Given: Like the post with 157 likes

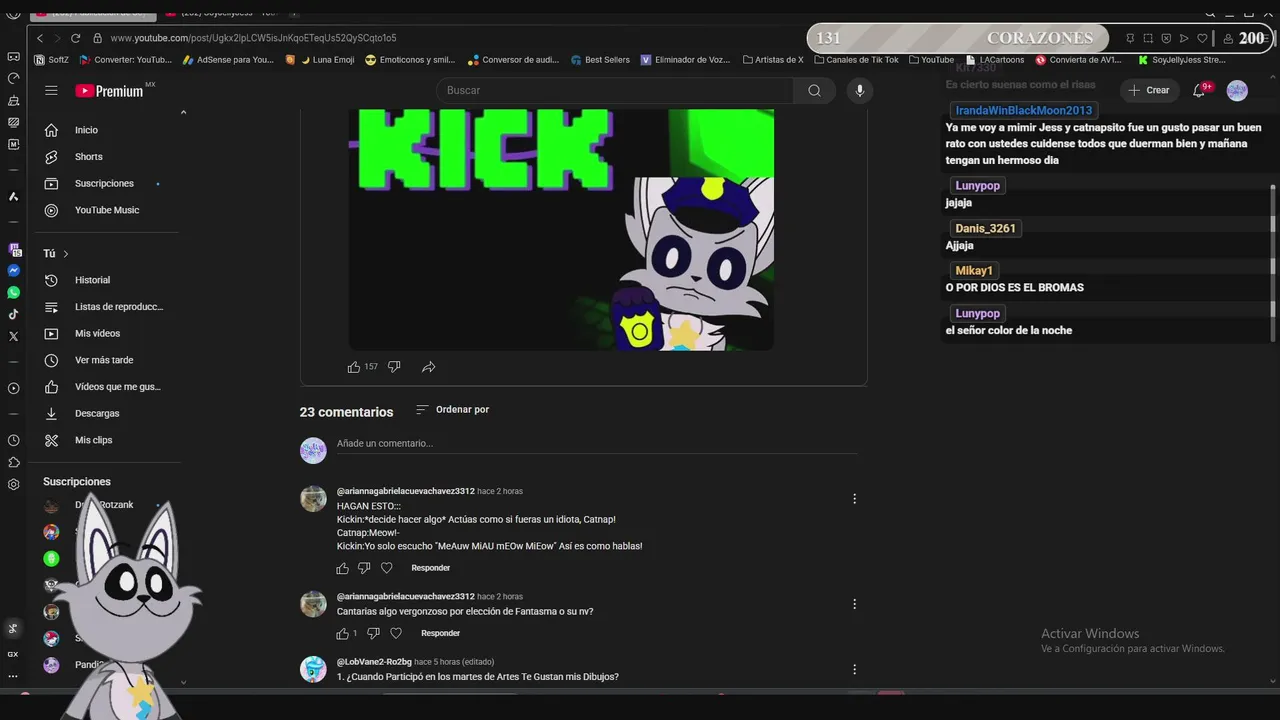Looking at the screenshot, I should [x=353, y=367].
